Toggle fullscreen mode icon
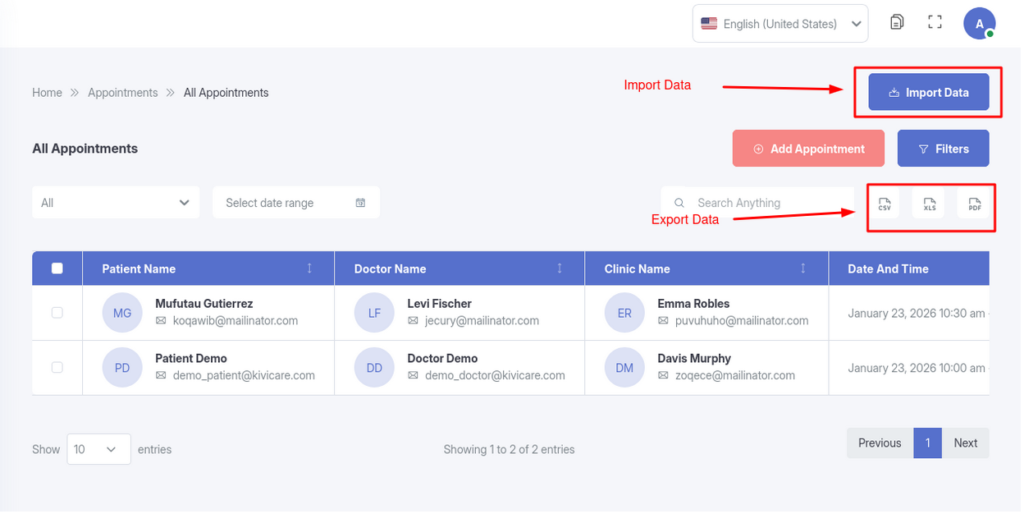Screen dimensions: 1024x514 [x=935, y=22]
